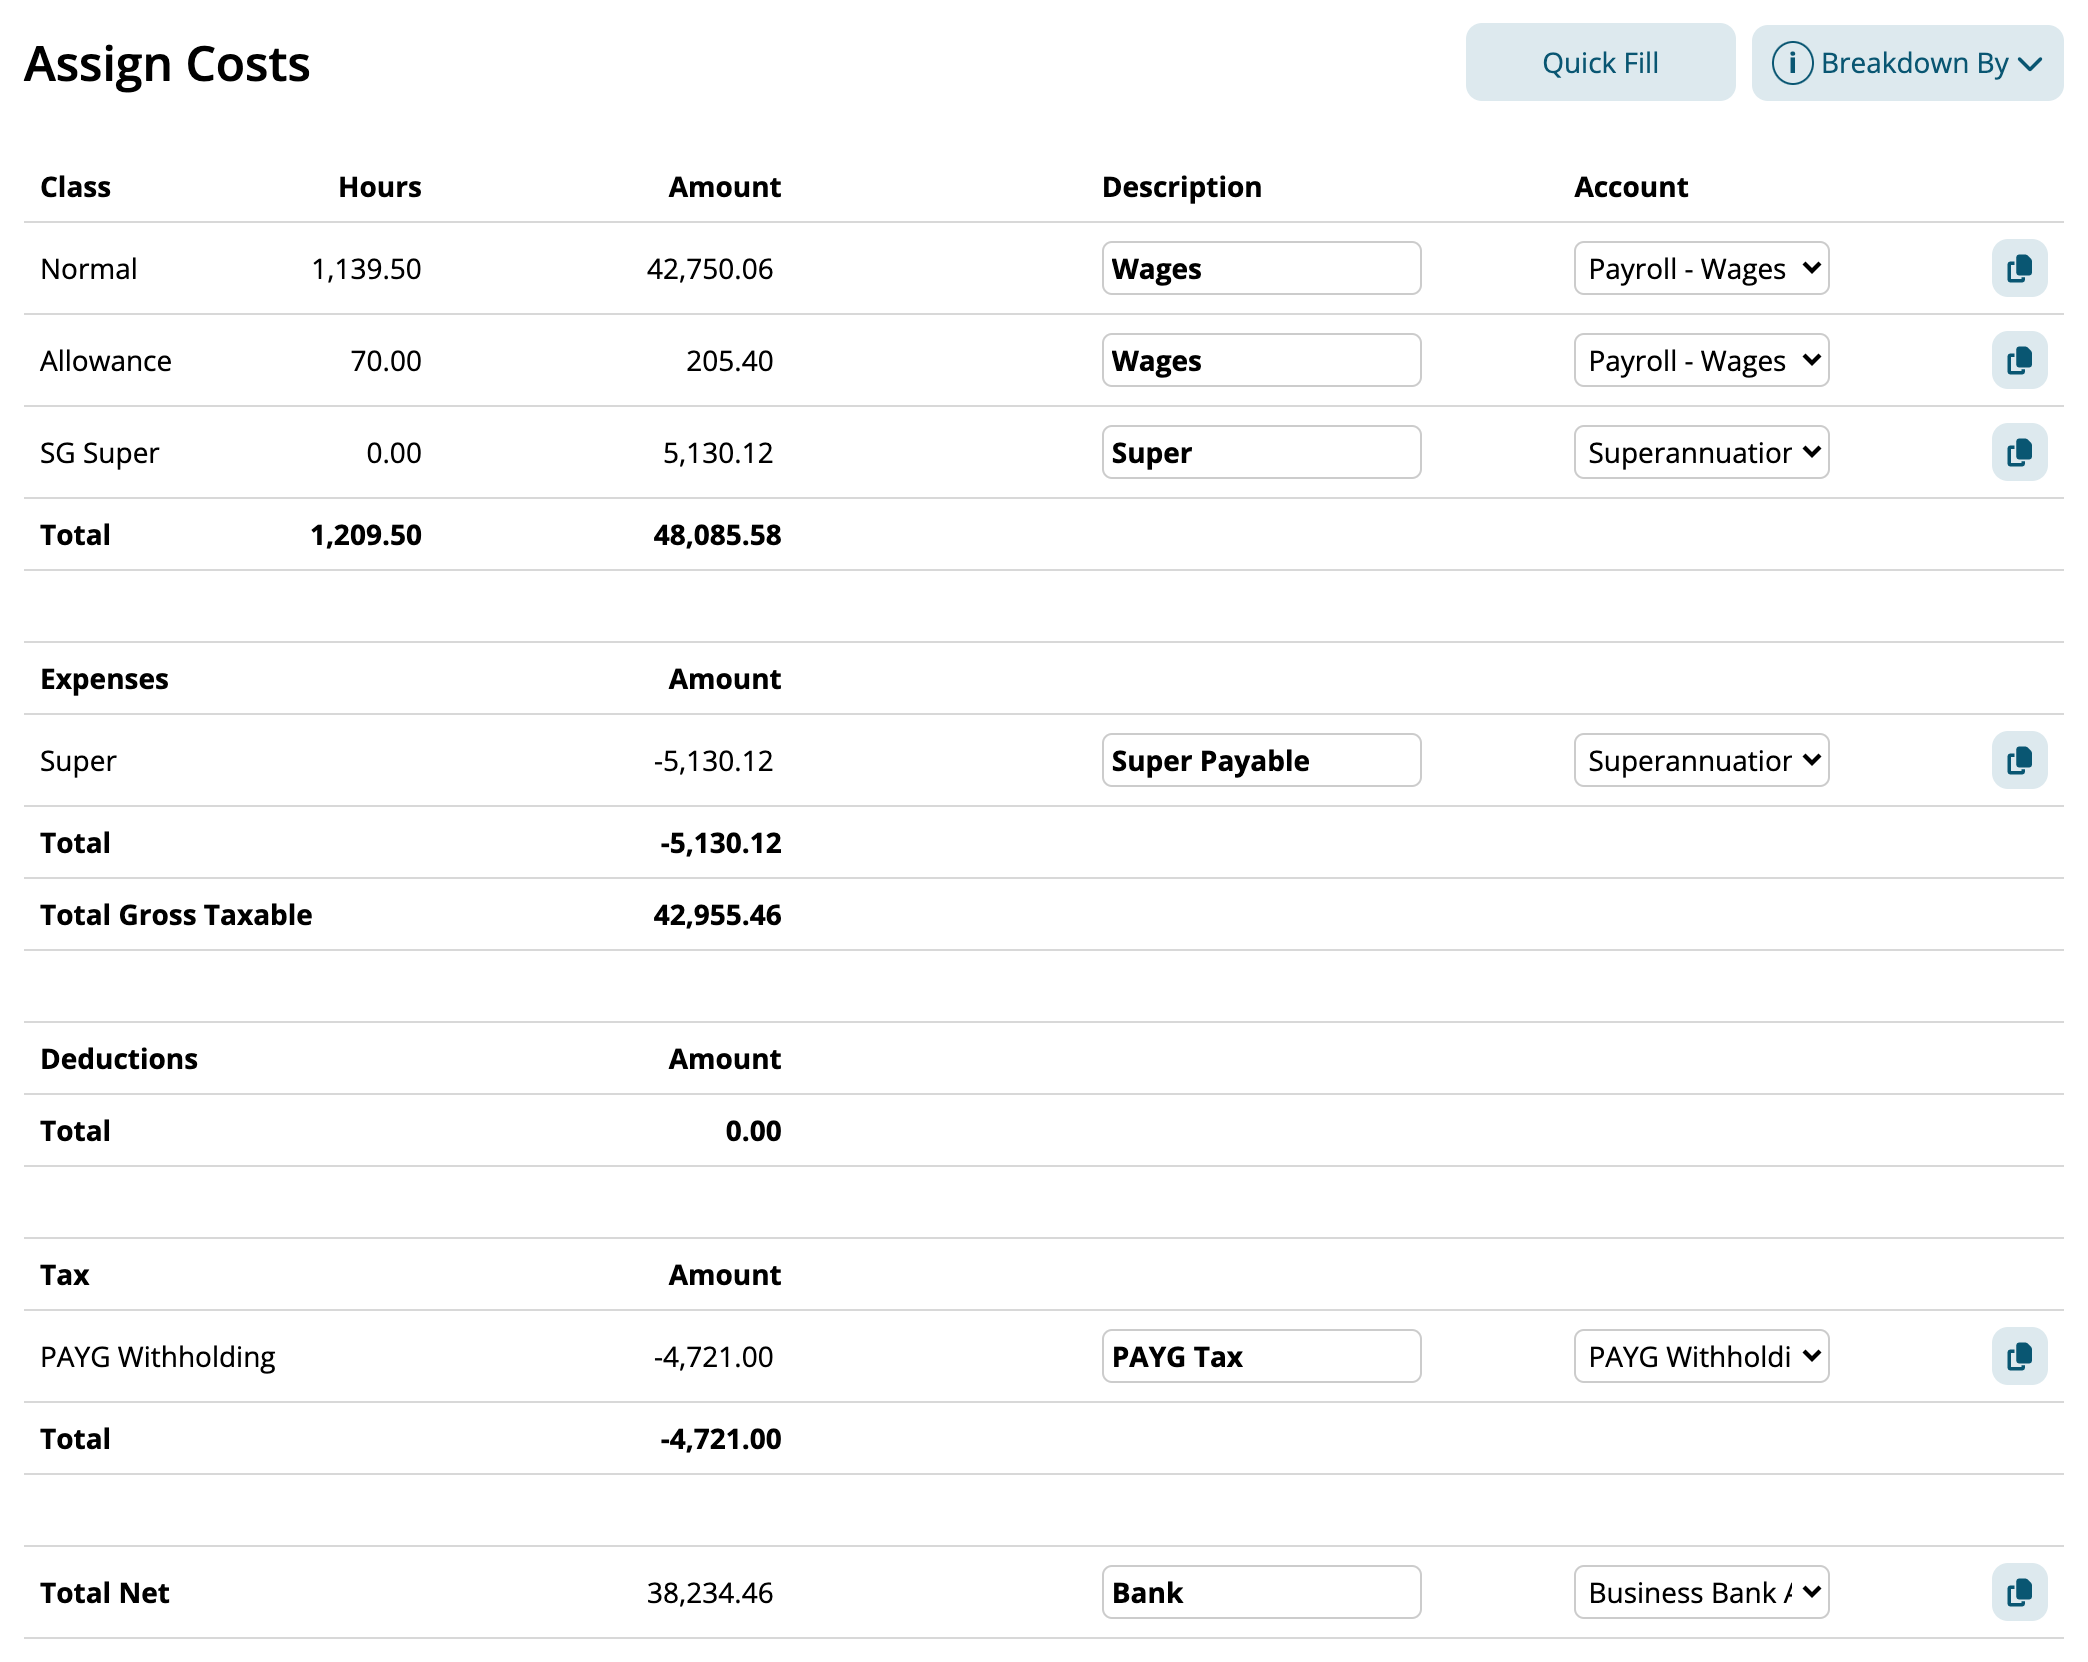Image resolution: width=2088 pixels, height=1662 pixels.
Task: Click the Expenses section header
Action: (104, 679)
